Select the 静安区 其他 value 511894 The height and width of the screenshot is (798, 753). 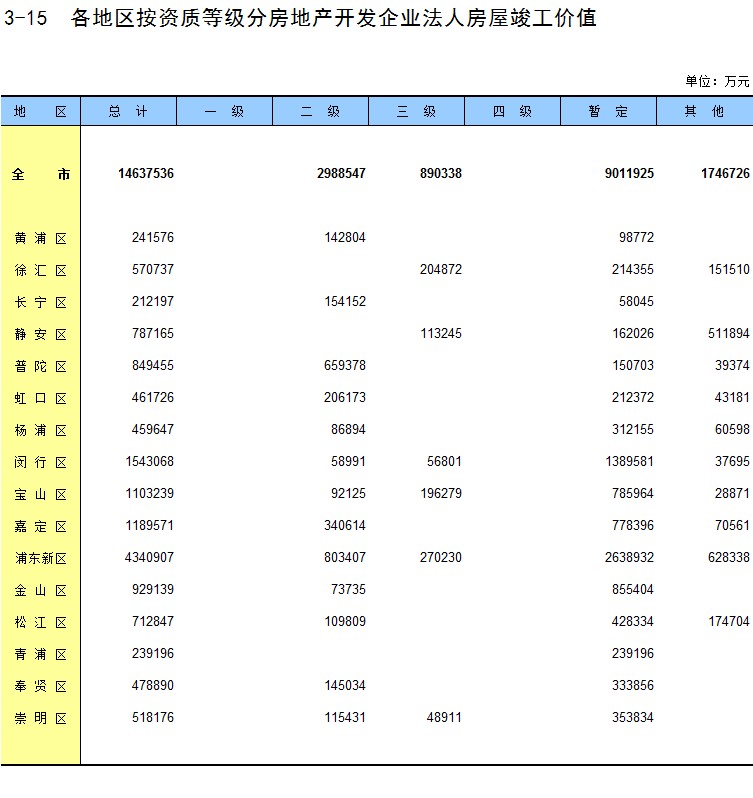pos(728,334)
